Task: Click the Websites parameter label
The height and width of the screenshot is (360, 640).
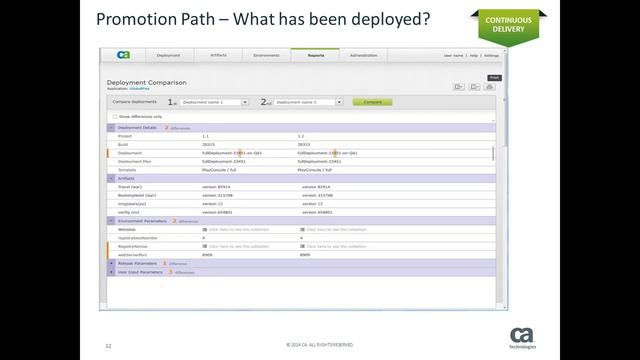Action: (x=127, y=230)
